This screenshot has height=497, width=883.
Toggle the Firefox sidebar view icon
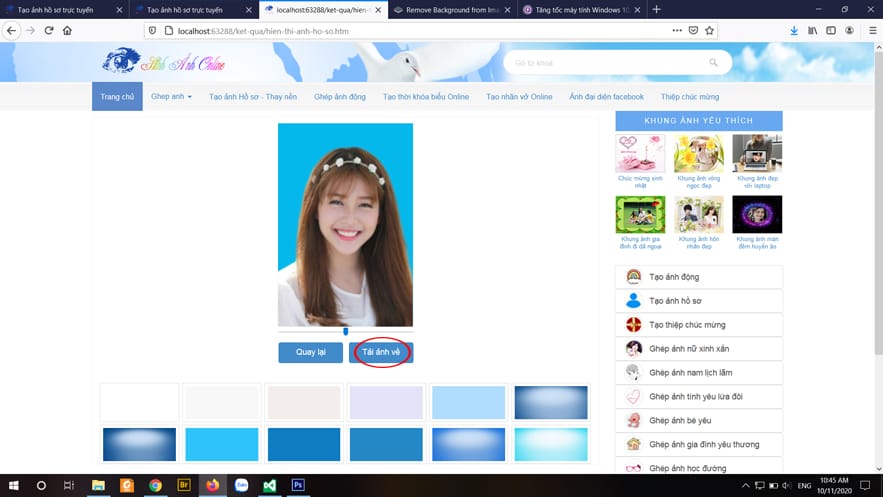pos(831,30)
